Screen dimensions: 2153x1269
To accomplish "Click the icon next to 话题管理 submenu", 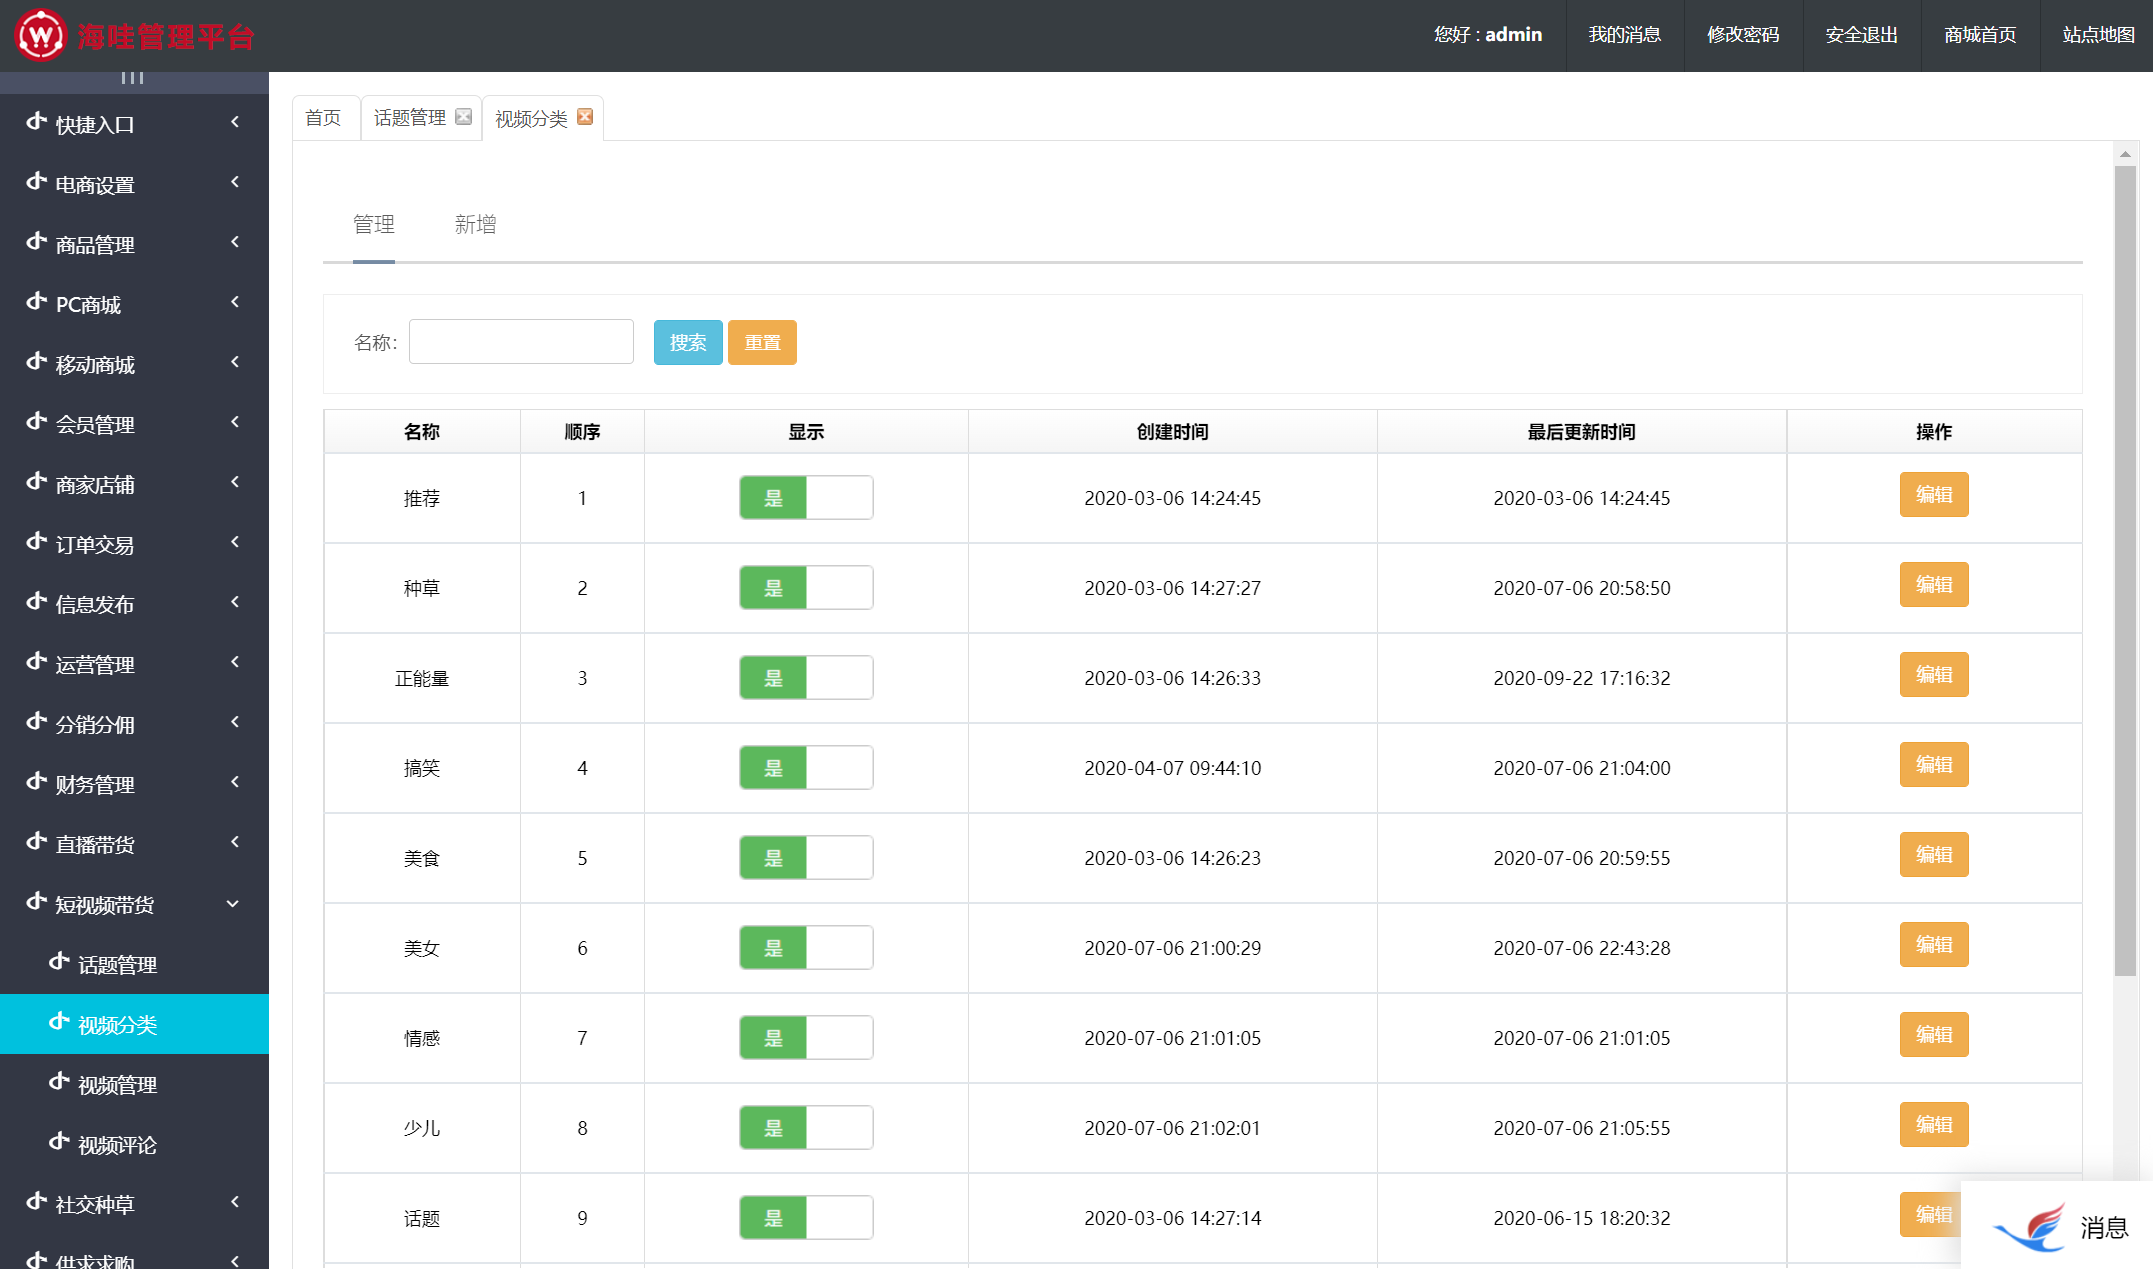I will click(x=59, y=963).
